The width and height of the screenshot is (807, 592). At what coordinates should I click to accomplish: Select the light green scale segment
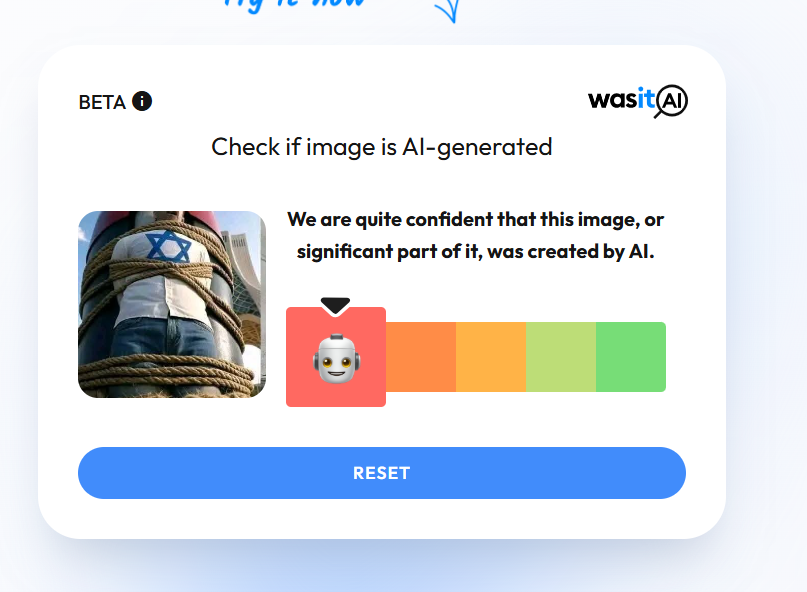[x=561, y=357]
